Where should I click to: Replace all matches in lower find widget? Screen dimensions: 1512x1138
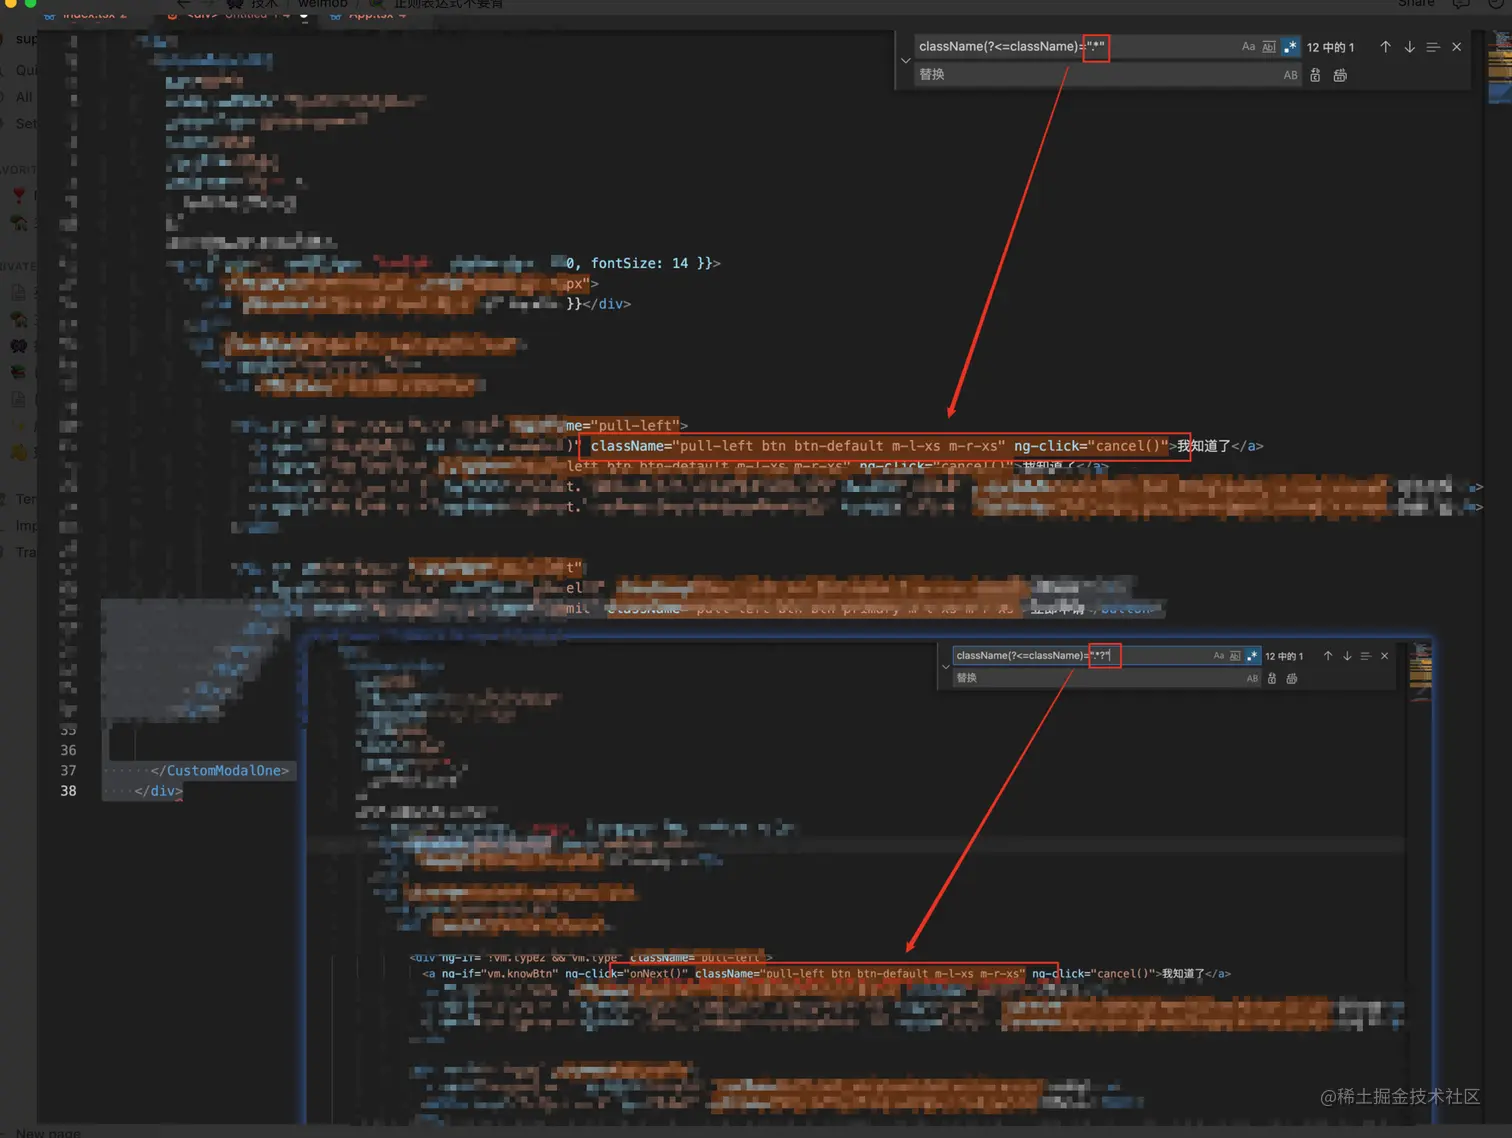click(1292, 678)
